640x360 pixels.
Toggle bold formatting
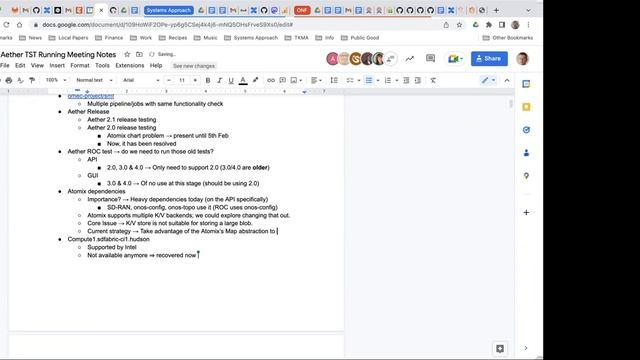(208, 80)
